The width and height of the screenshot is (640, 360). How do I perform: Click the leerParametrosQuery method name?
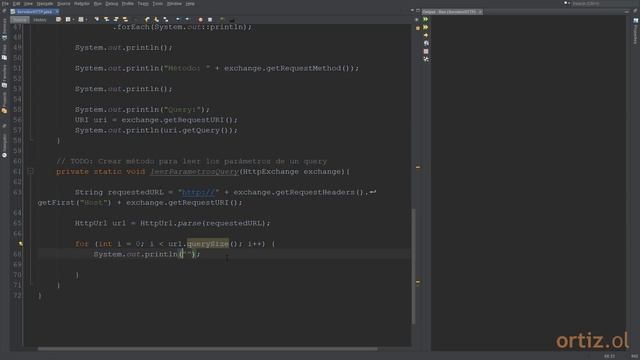click(x=194, y=171)
